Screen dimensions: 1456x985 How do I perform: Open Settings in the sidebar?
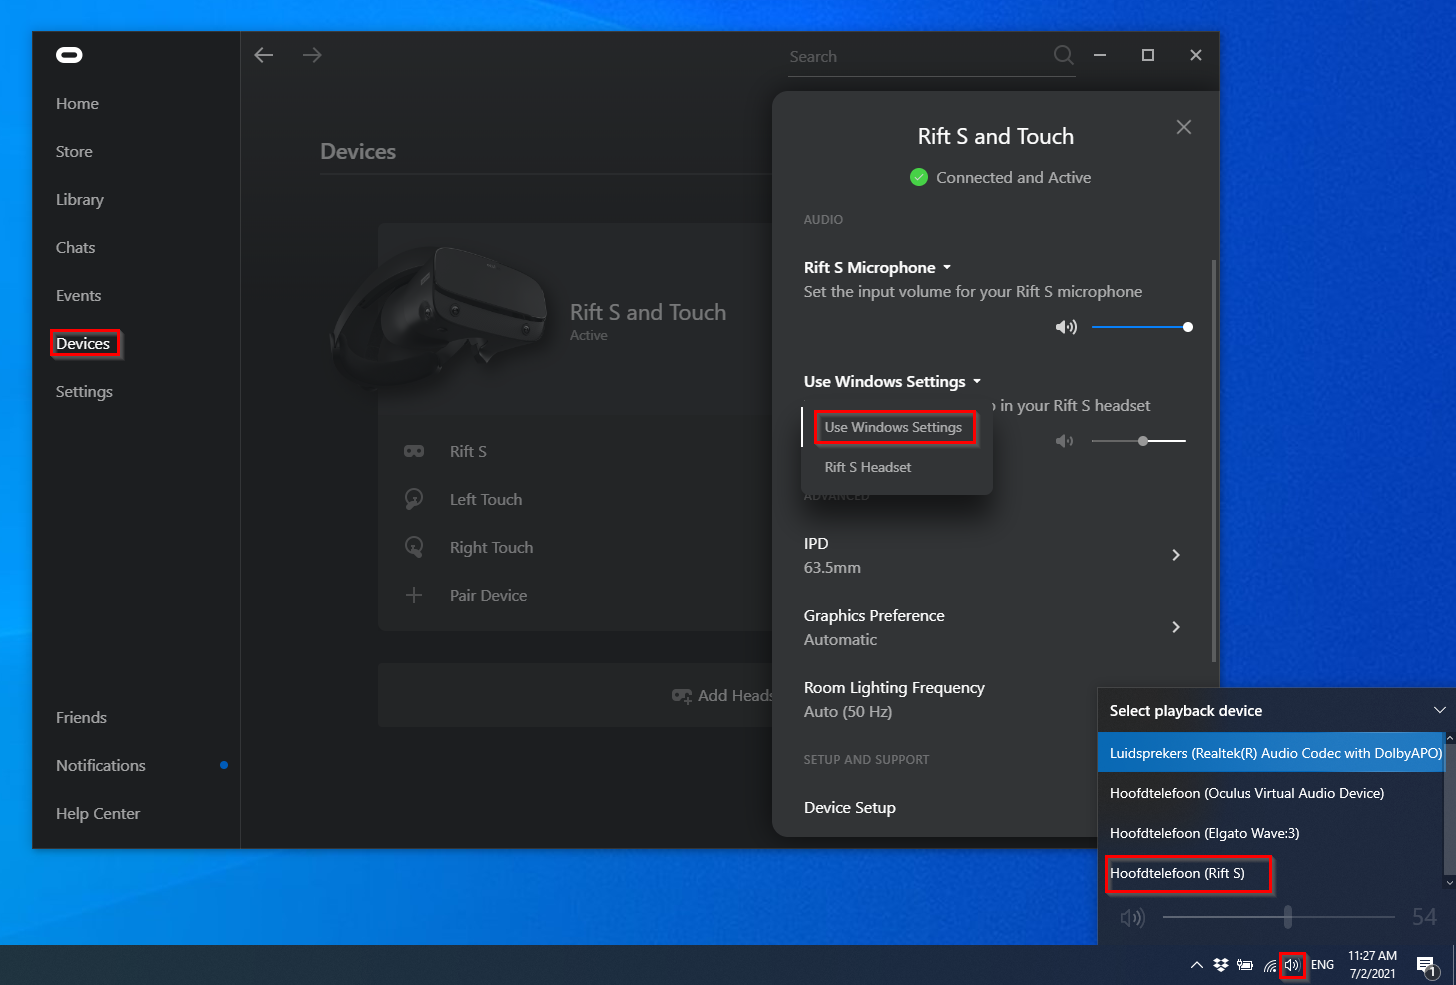(84, 391)
